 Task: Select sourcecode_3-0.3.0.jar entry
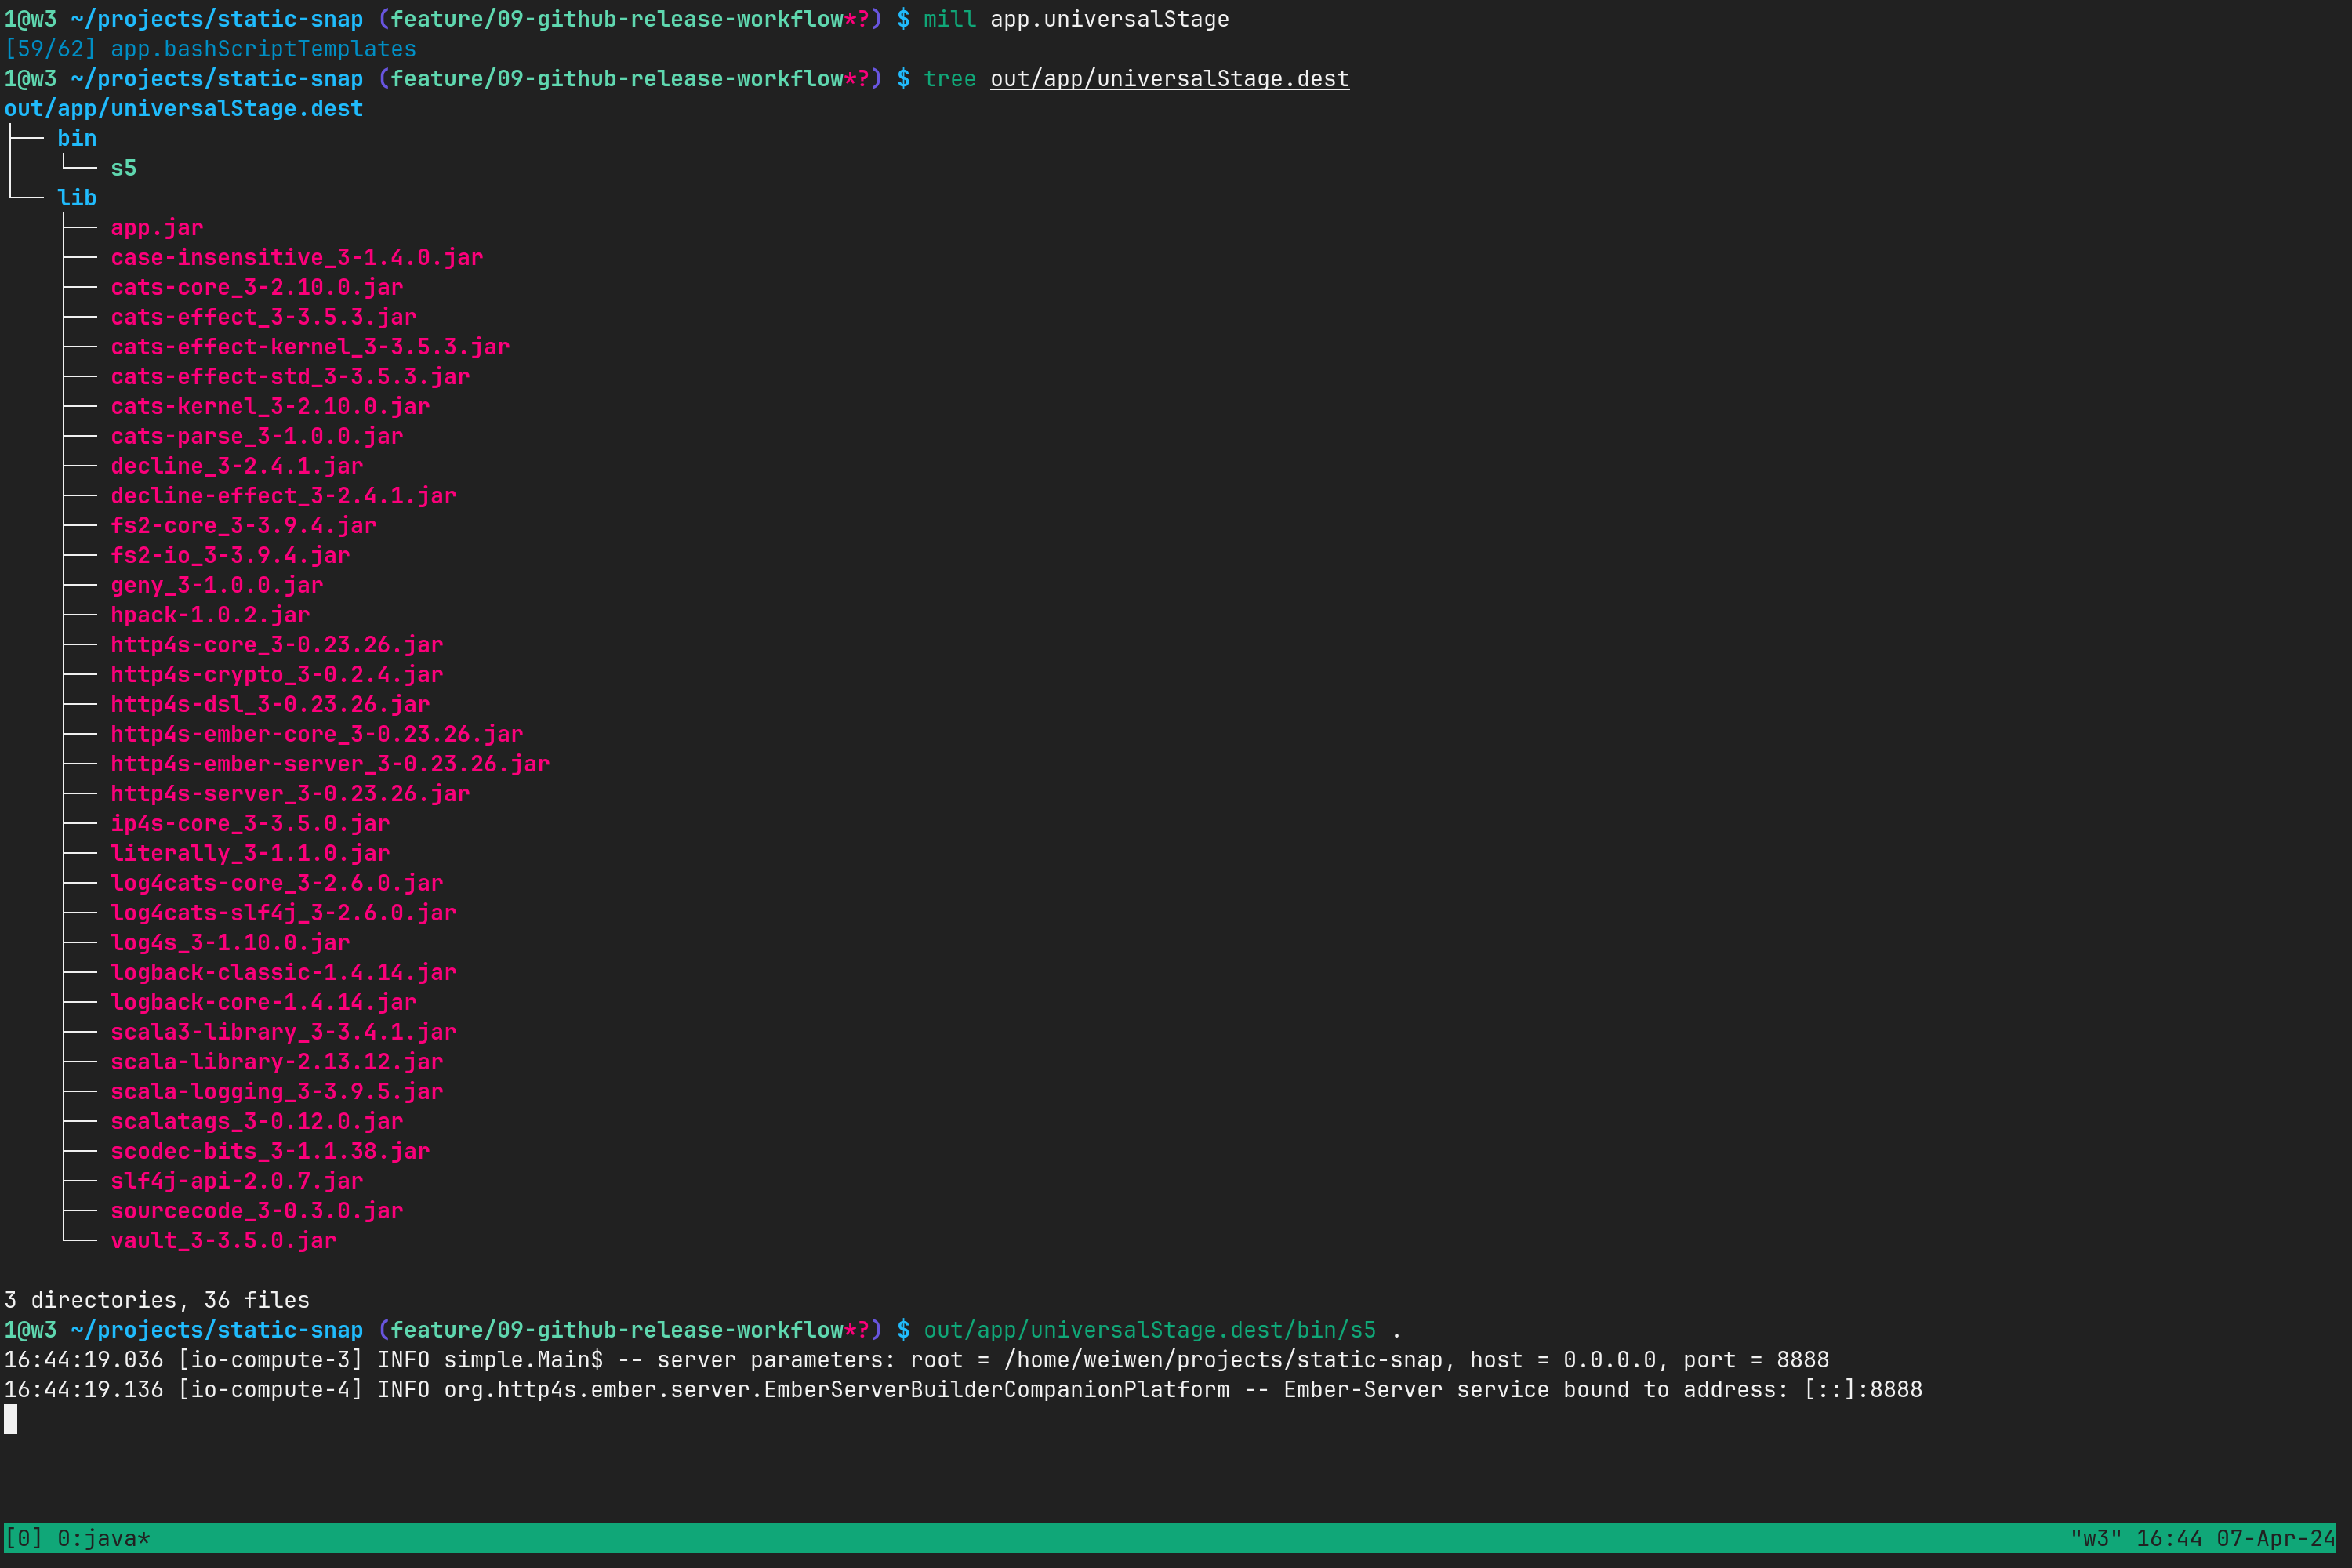coord(257,1211)
